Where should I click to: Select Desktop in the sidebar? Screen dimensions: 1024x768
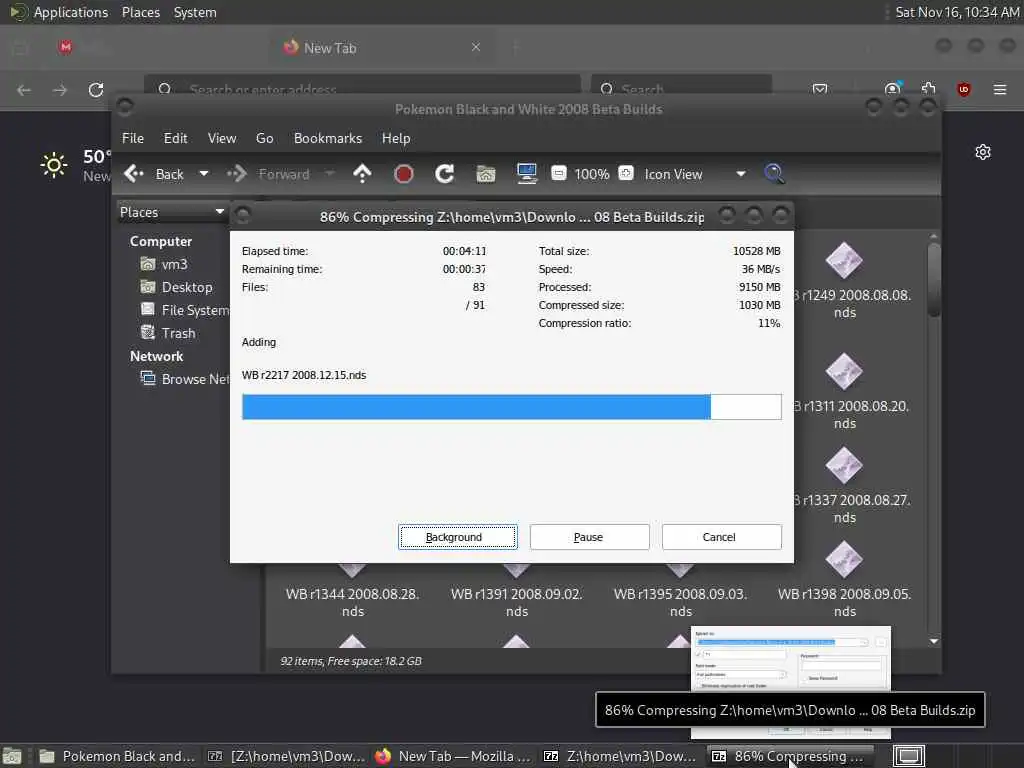[x=176, y=287]
